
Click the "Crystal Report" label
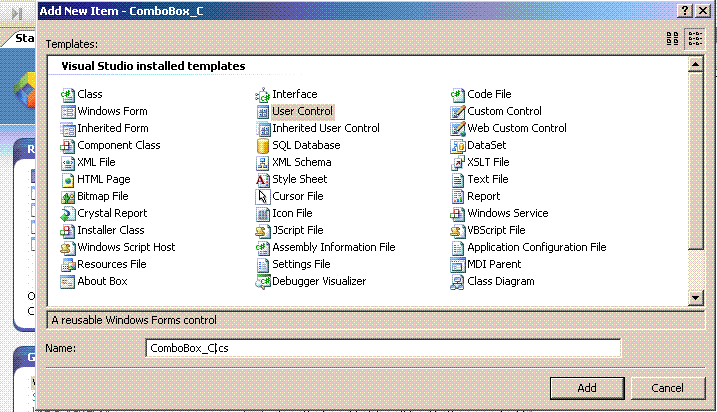click(x=112, y=214)
